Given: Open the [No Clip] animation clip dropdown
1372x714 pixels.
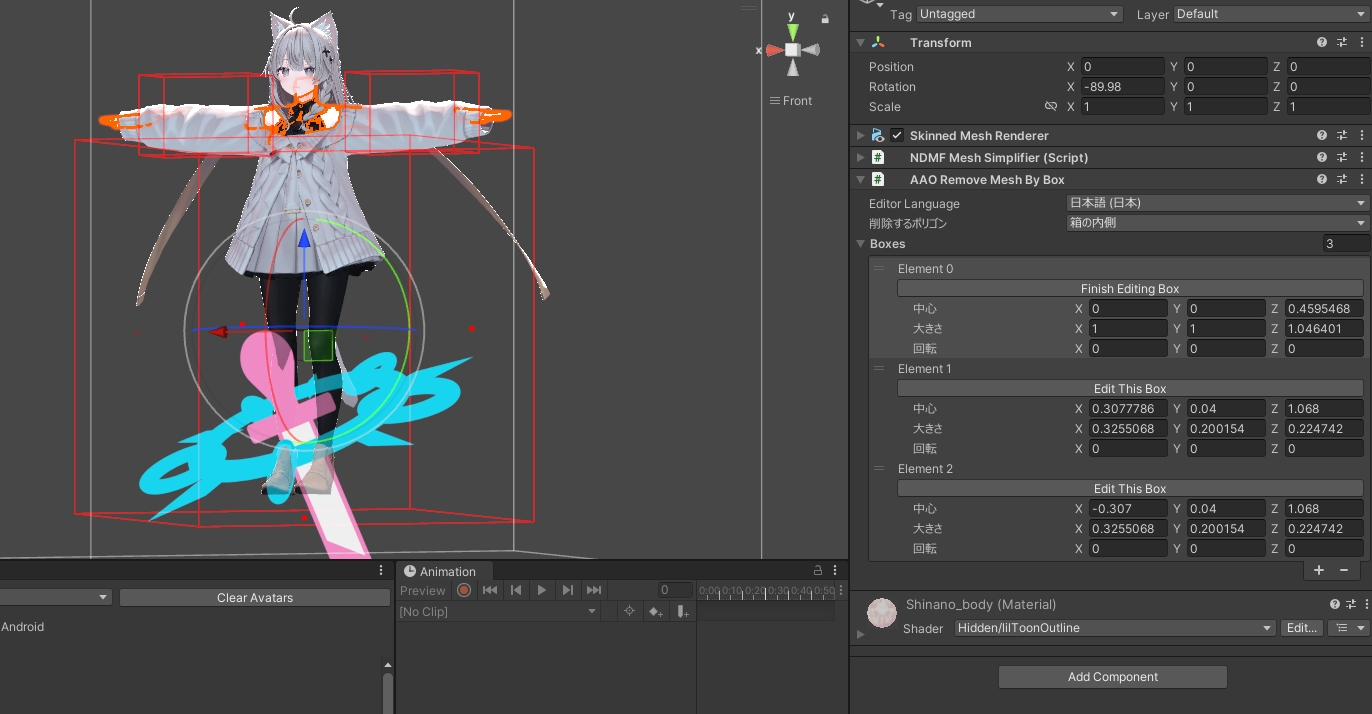Looking at the screenshot, I should (498, 611).
